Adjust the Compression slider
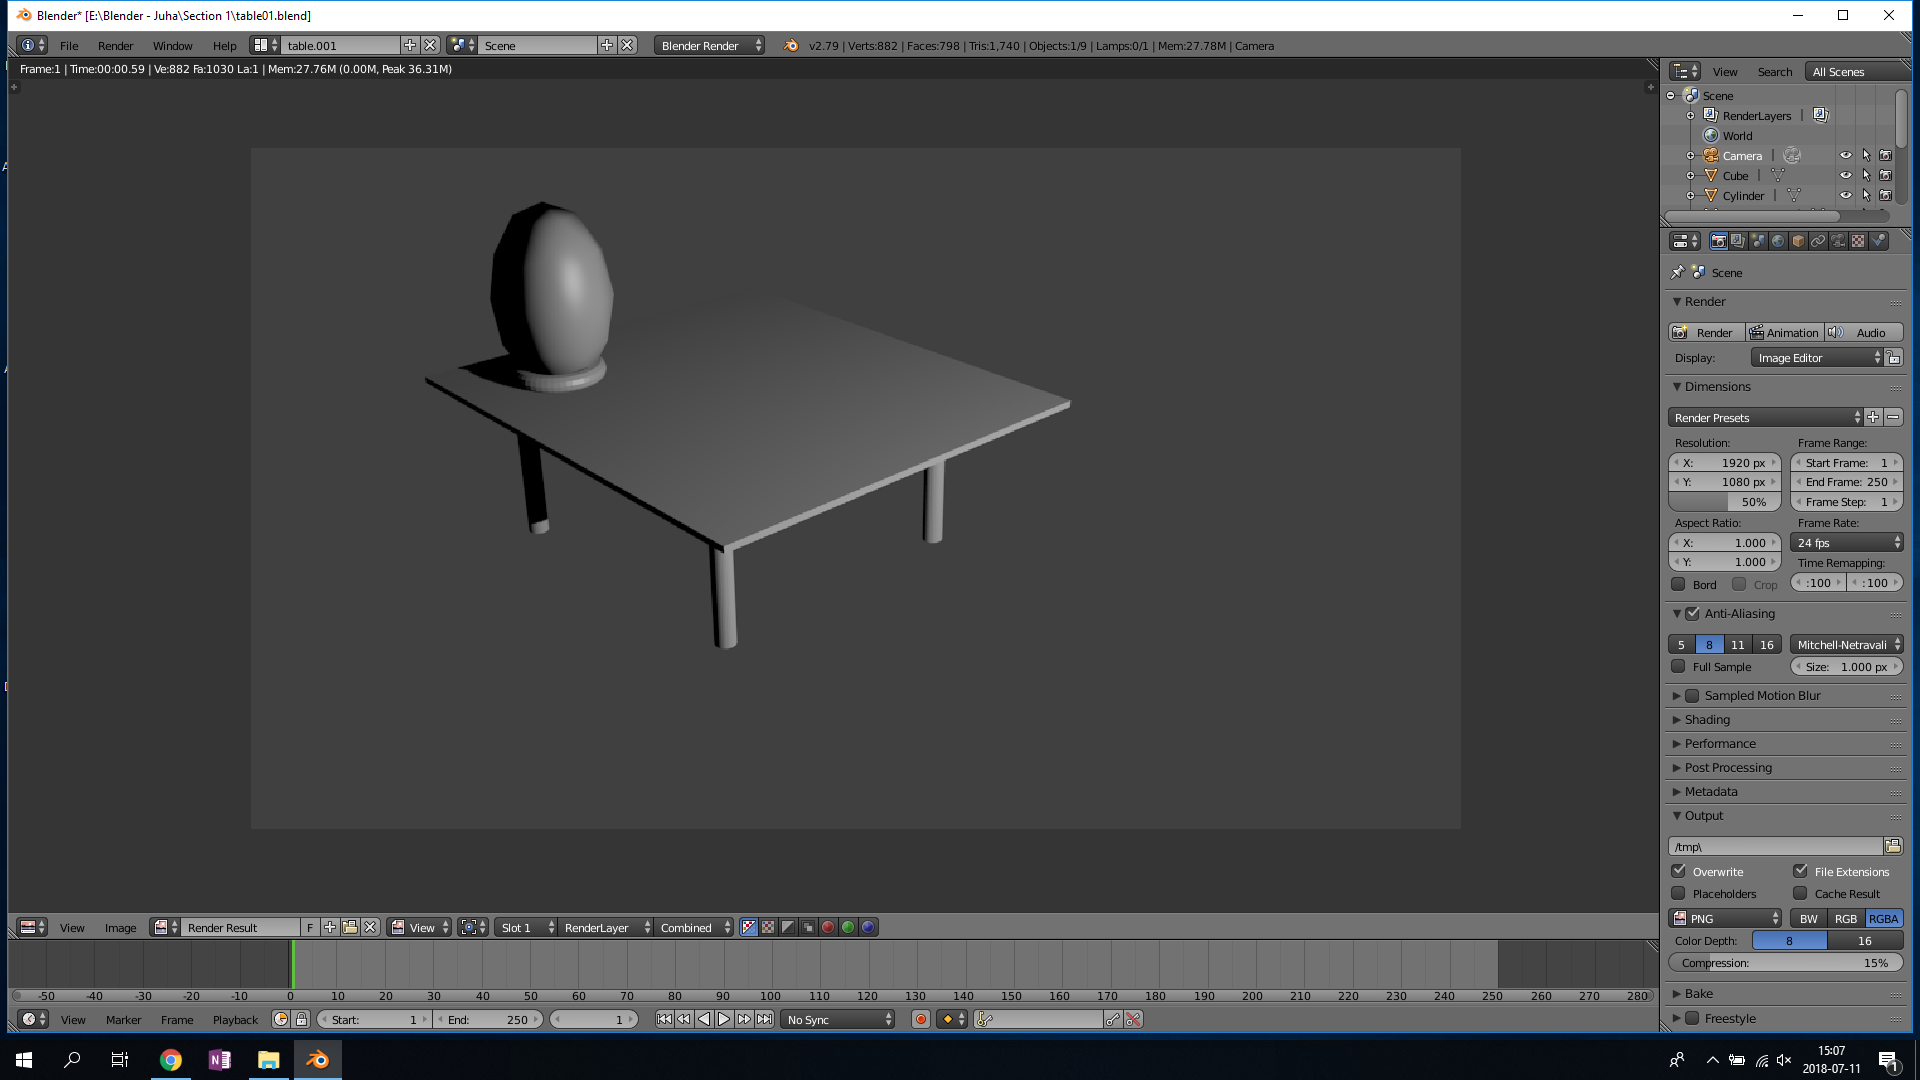 [x=1785, y=962]
